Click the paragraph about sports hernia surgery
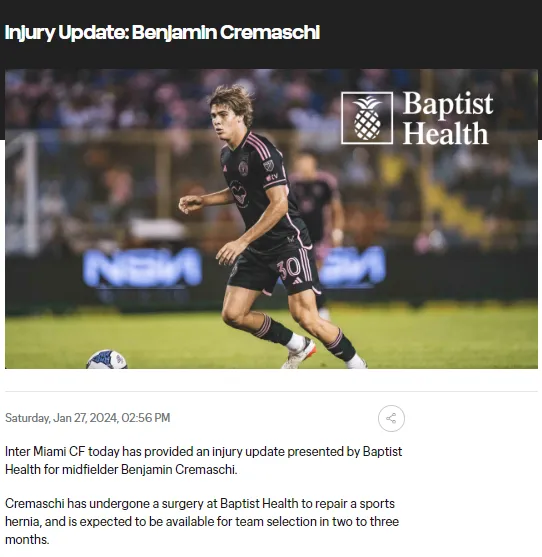Screen dimensions: 542x557 pos(202,521)
